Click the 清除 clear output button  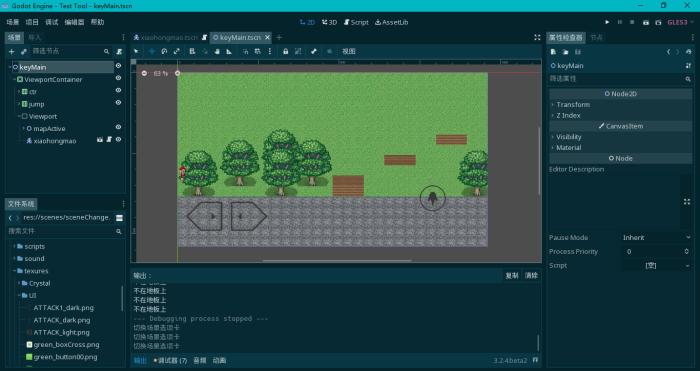coord(531,275)
